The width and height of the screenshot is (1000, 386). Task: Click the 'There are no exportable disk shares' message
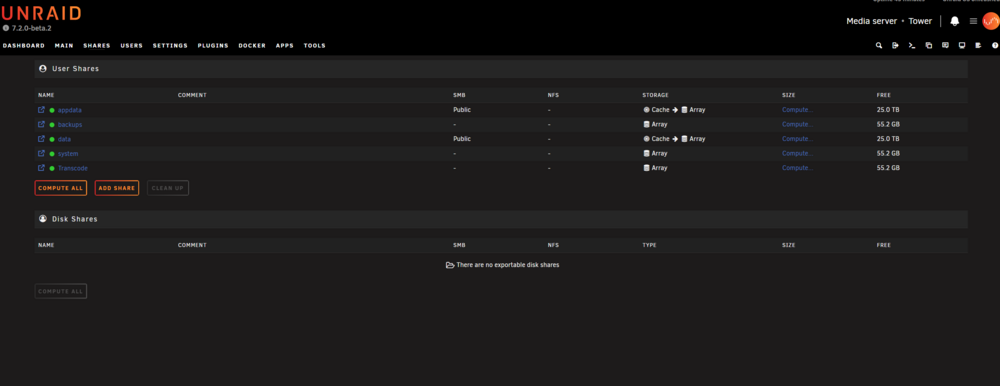coord(503,265)
